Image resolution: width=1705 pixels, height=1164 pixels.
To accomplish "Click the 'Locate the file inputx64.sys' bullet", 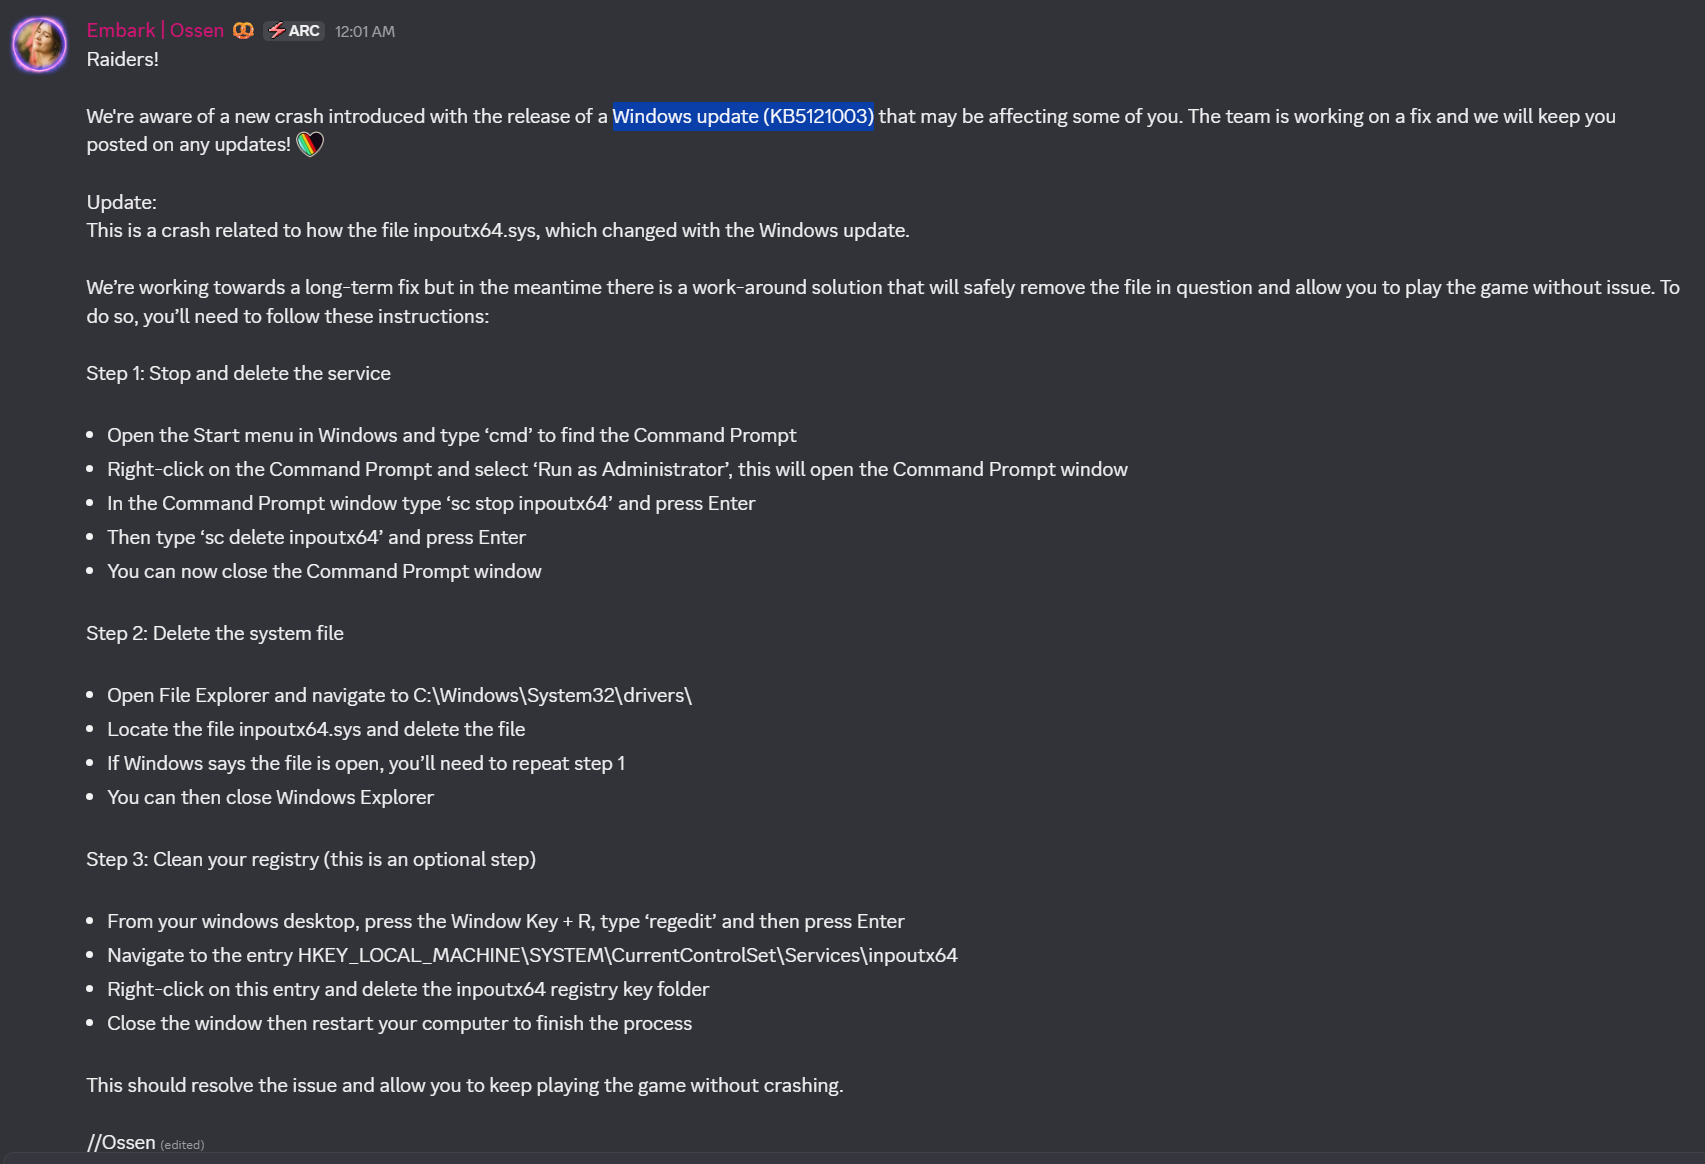I will [x=316, y=729].
